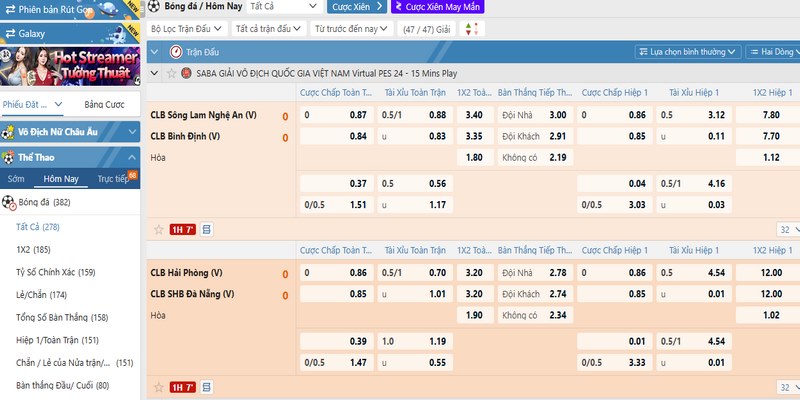Expand the Vô Địch Nữ Châu Âu section
The image size is (800, 400).
(130, 131)
